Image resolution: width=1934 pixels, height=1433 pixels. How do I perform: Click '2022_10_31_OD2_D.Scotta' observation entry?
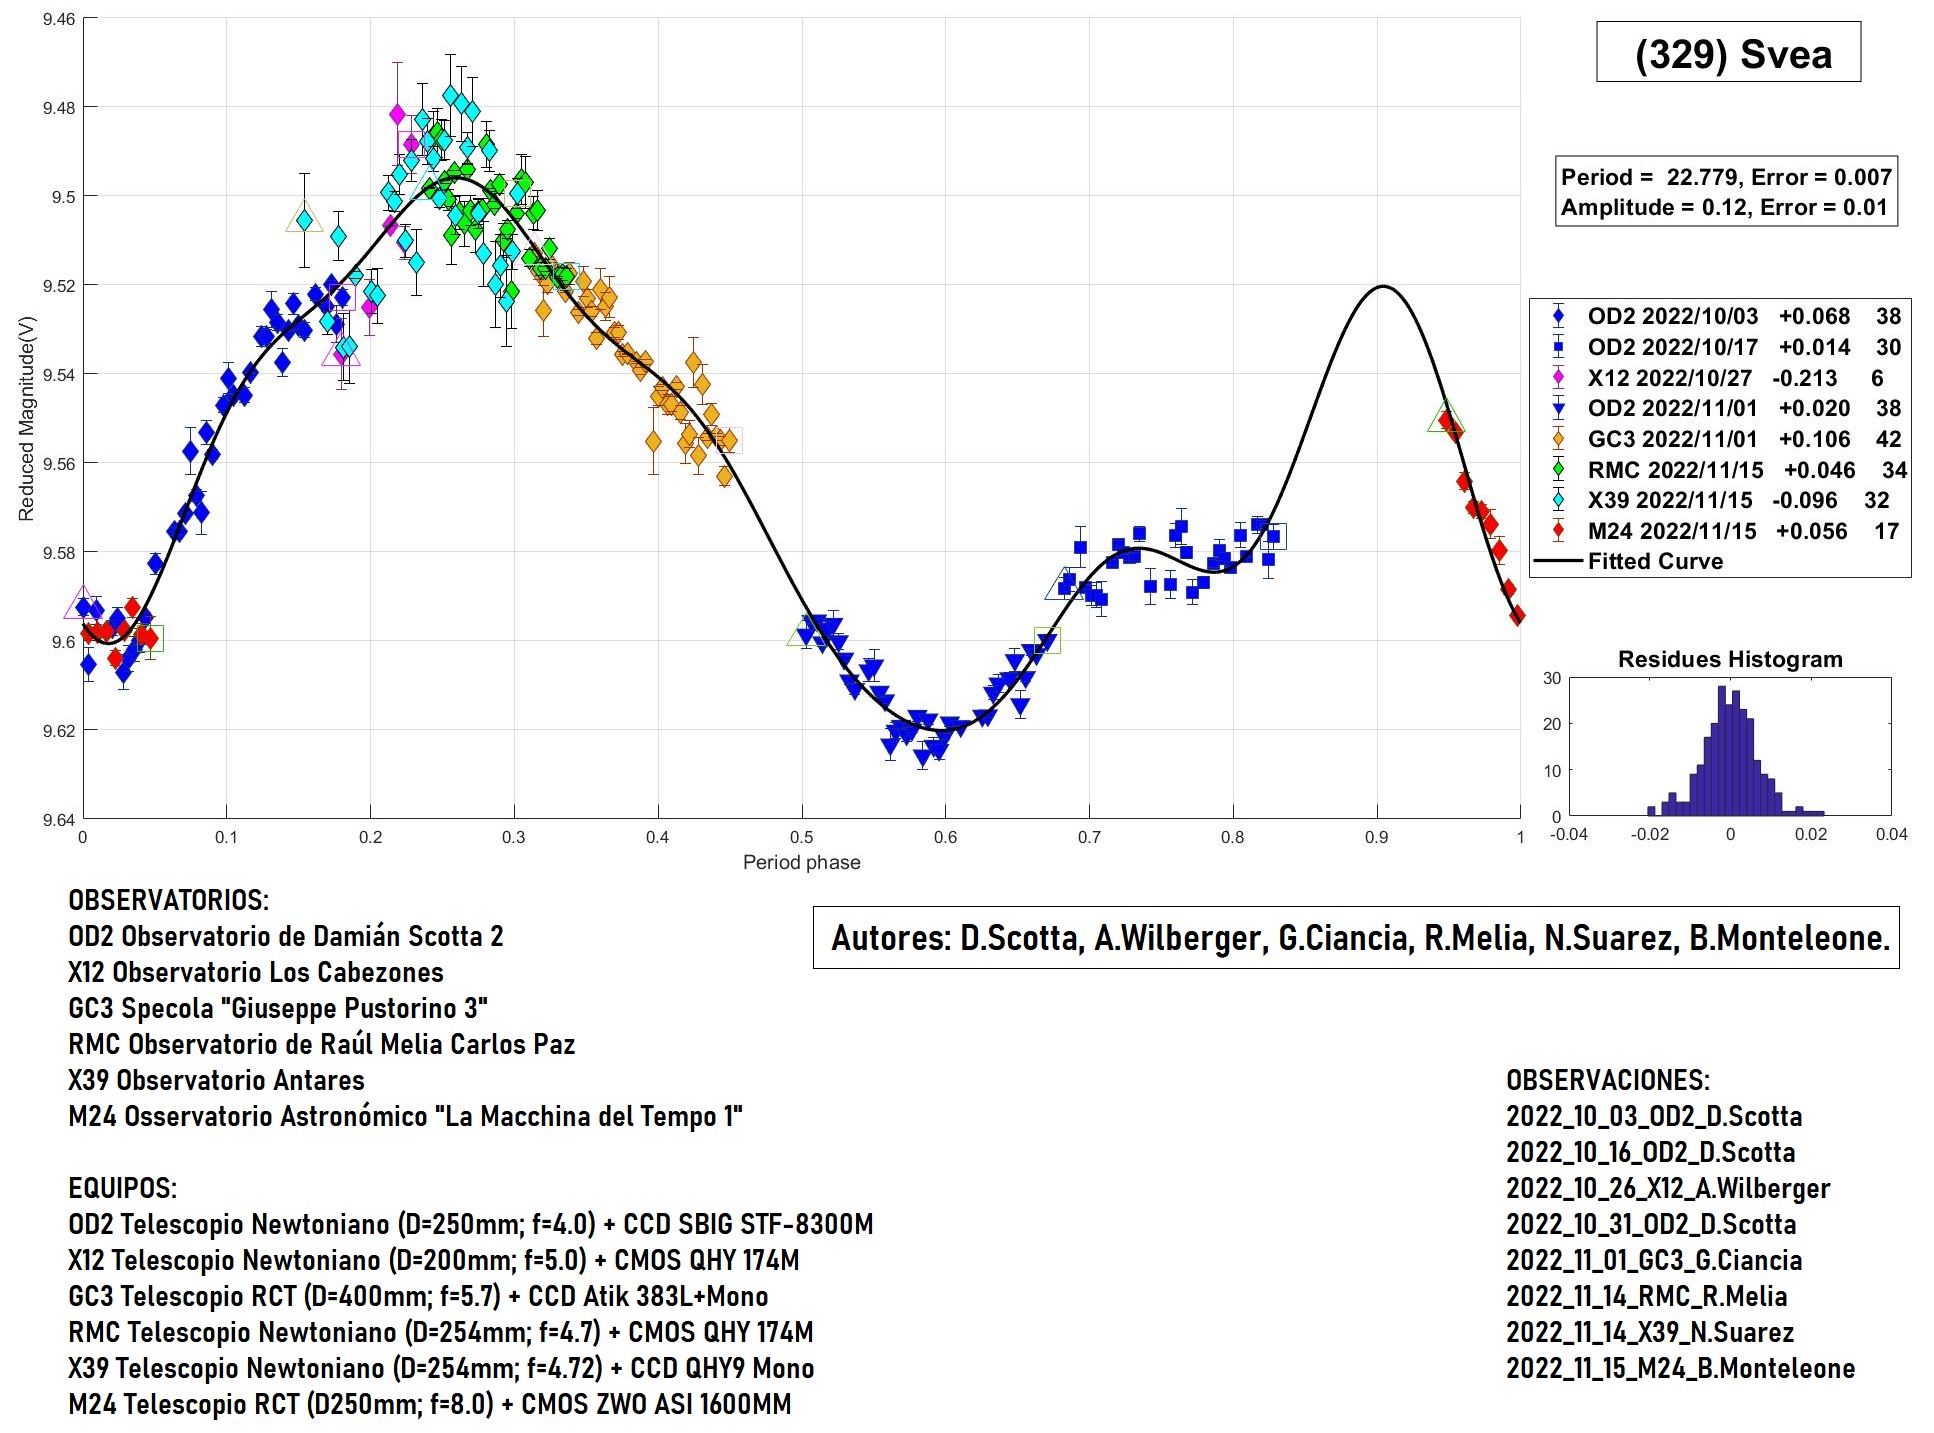point(1651,1224)
